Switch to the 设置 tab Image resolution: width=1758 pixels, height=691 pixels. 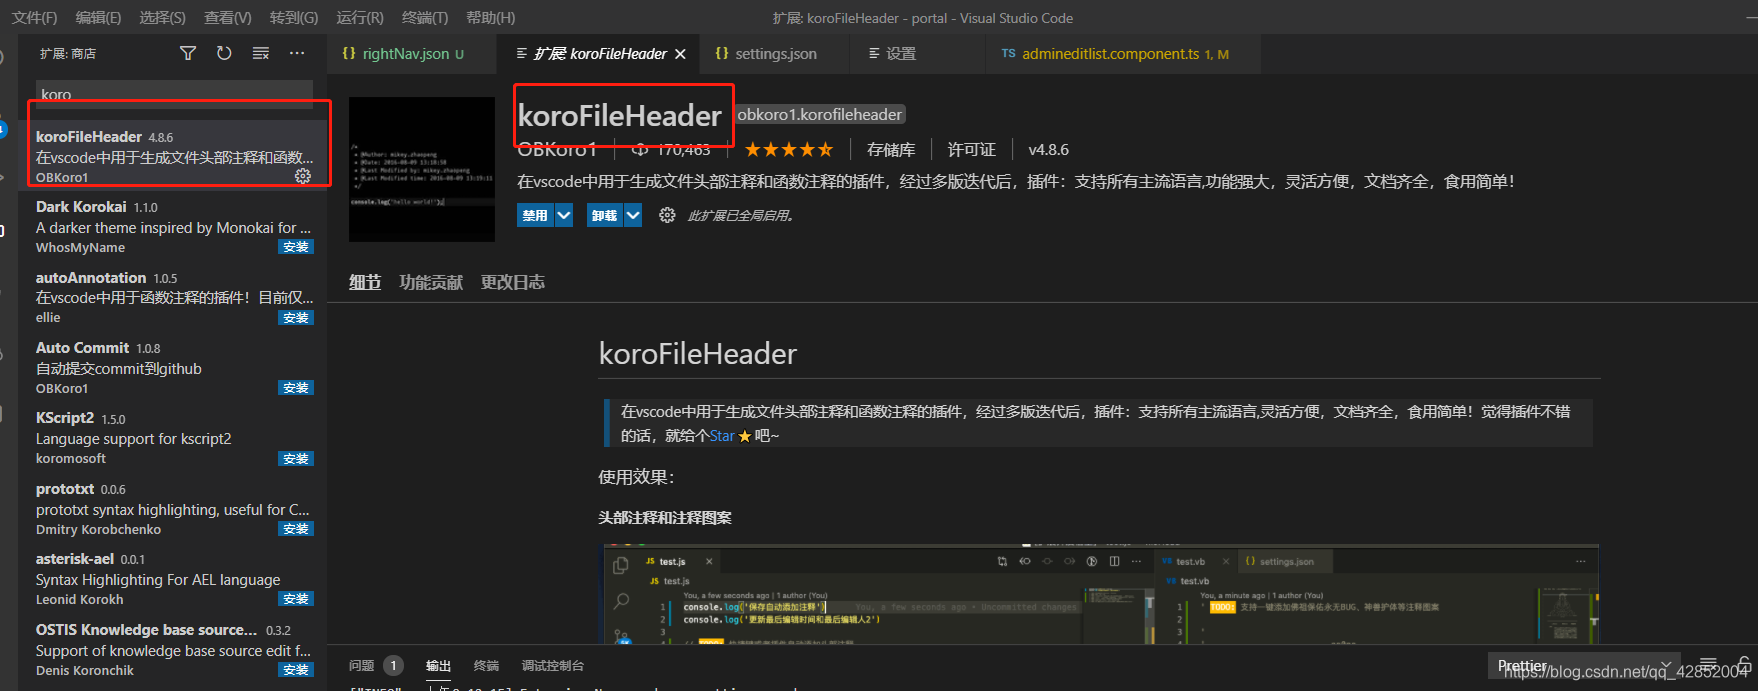[x=916, y=54]
